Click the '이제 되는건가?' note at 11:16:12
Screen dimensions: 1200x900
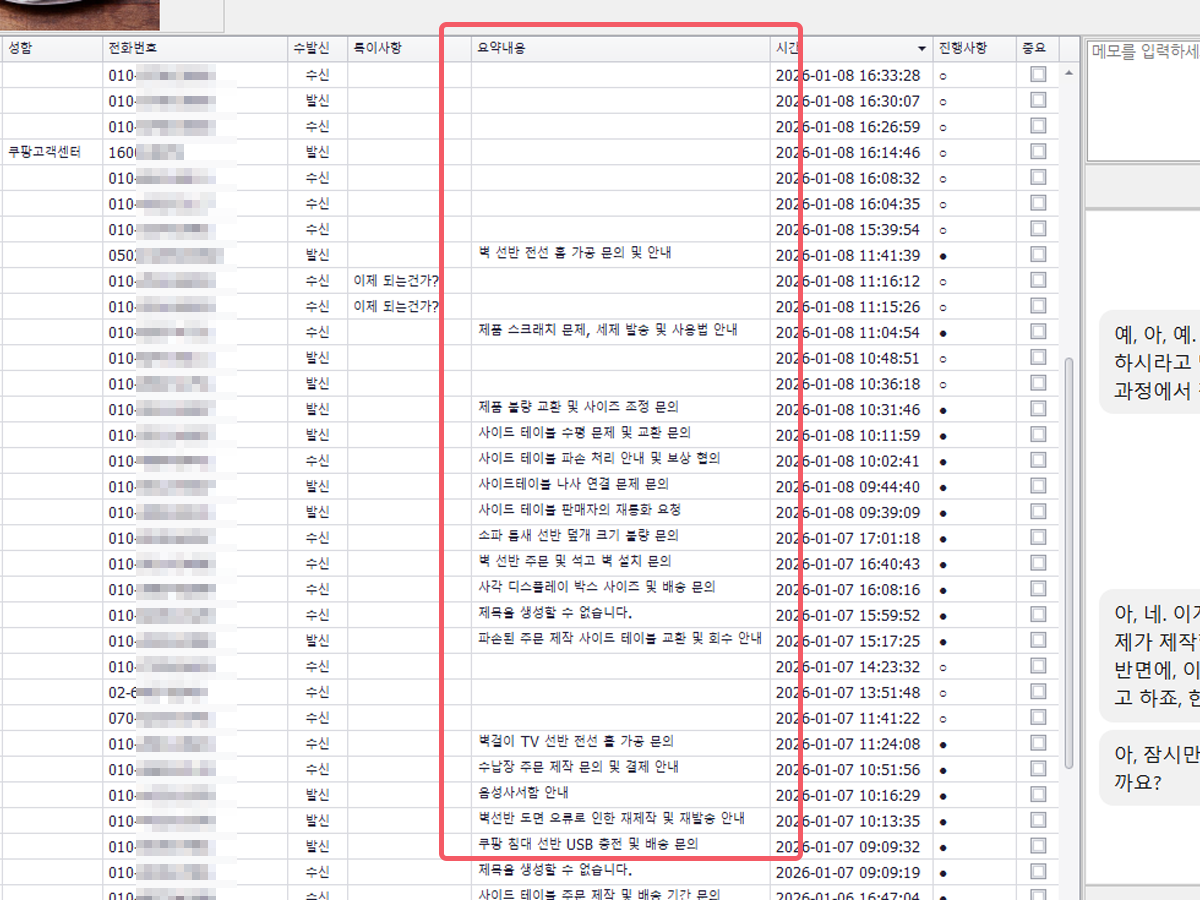[x=396, y=281]
